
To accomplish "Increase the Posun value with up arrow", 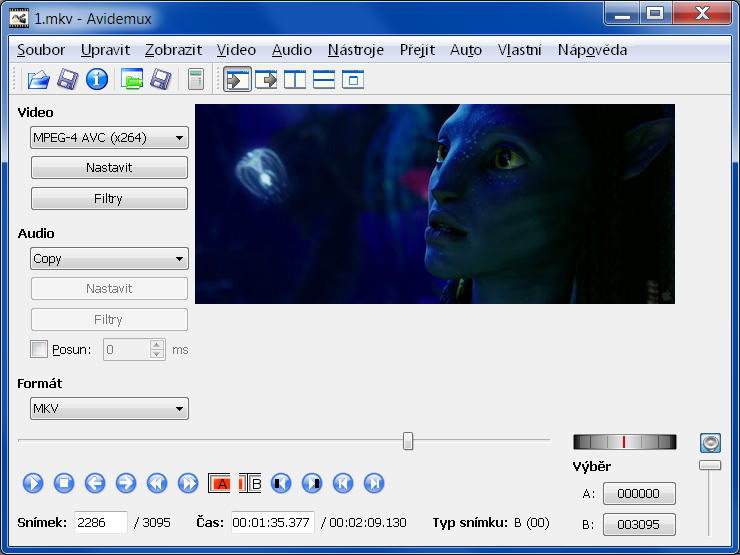I will [x=157, y=345].
